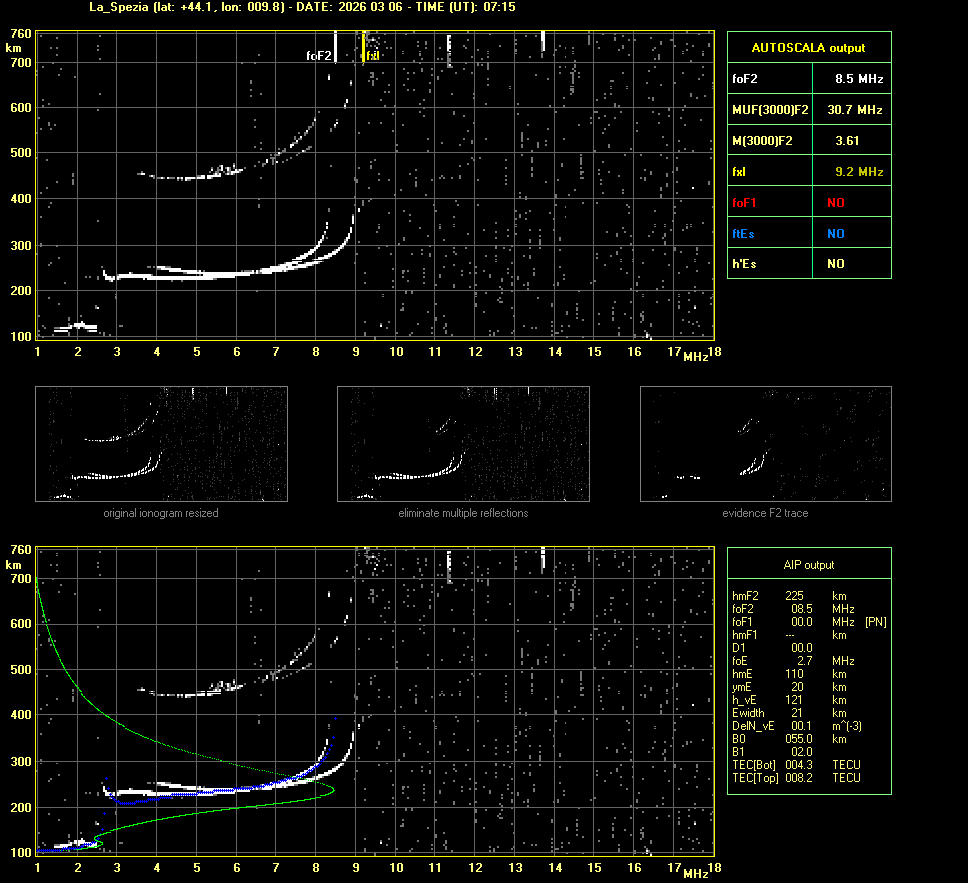968x883 pixels.
Task: Click the green profile peak in bottom ionogram
Action: pyautogui.click(x=331, y=790)
